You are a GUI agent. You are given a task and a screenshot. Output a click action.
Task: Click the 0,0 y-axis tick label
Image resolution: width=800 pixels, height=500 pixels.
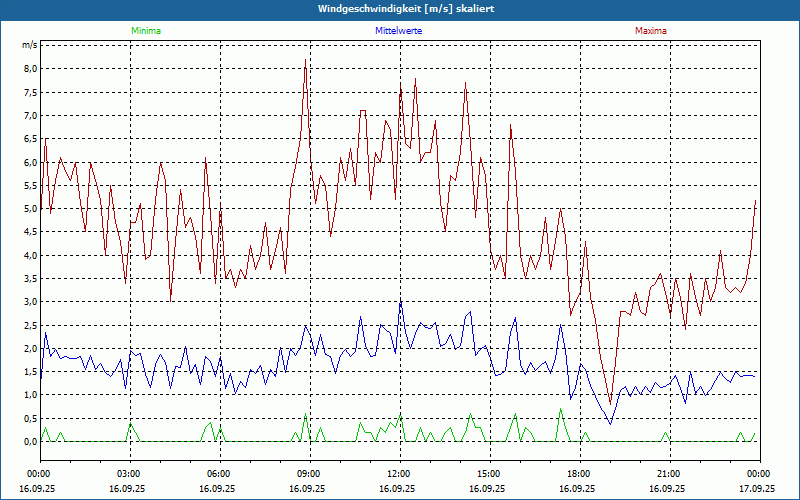click(31, 442)
